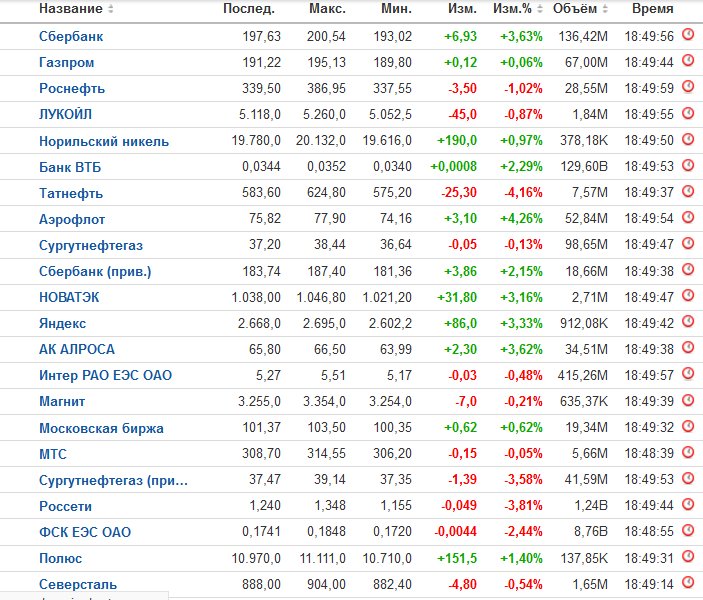This screenshot has height=600, width=703.
Task: Click the clock icon in Северсталь row
Action: 688,582
